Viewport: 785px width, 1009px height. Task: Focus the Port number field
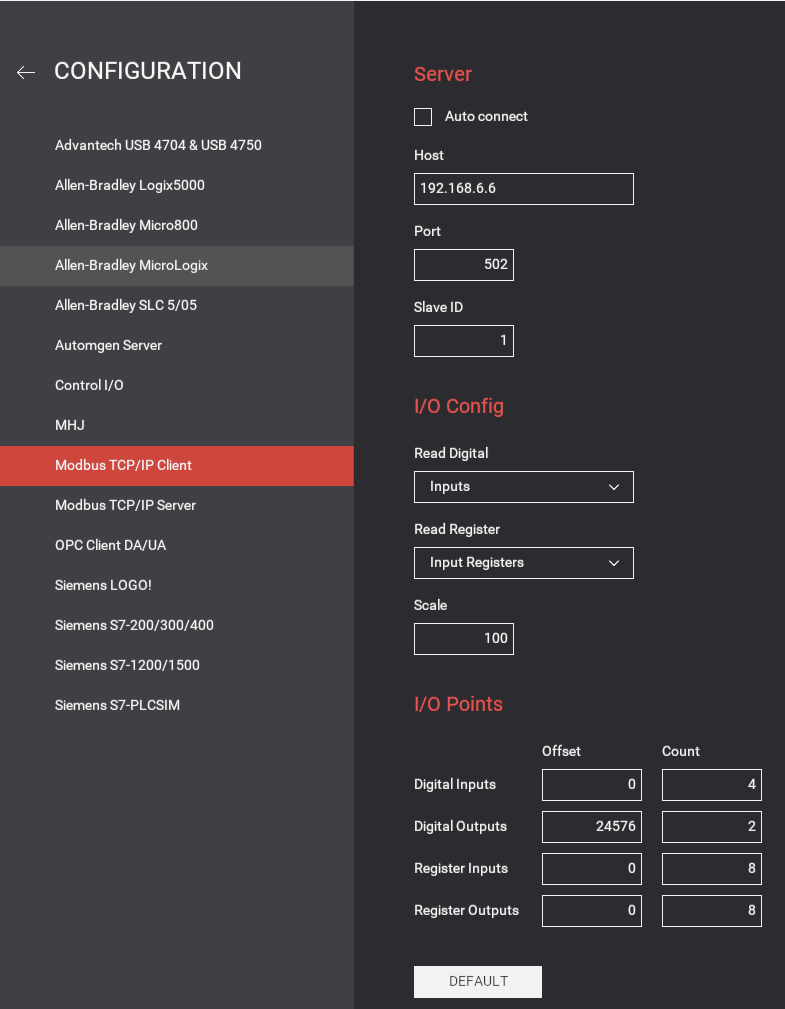[x=464, y=265]
